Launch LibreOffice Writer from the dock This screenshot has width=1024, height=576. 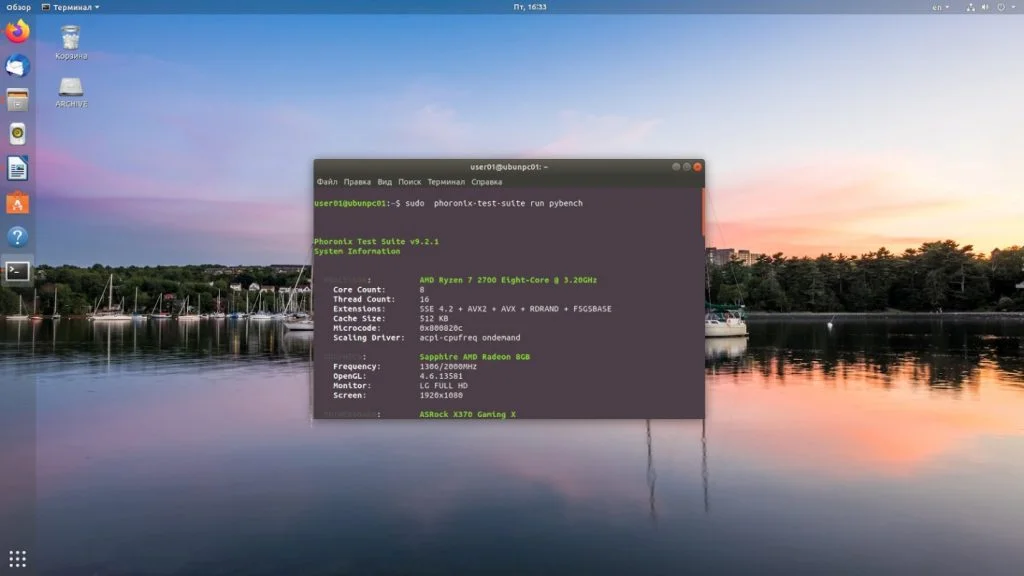[18, 168]
